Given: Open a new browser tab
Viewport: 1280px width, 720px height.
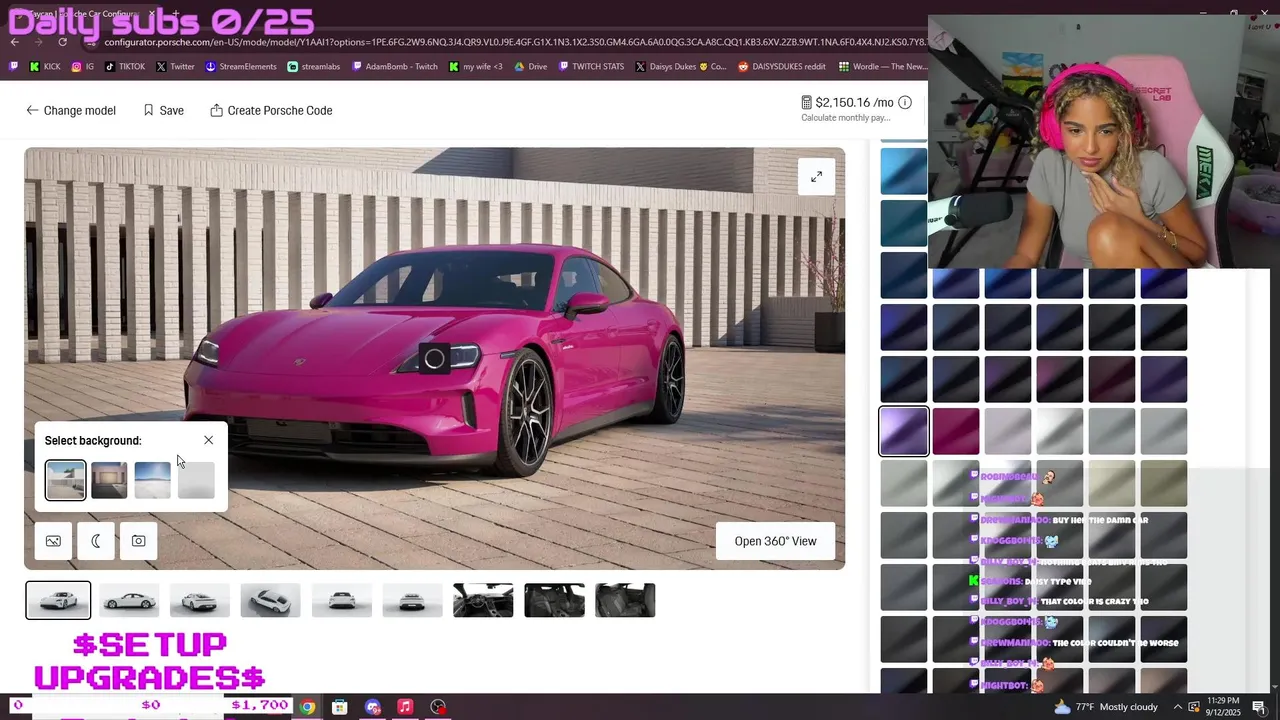Looking at the screenshot, I should pos(176,14).
